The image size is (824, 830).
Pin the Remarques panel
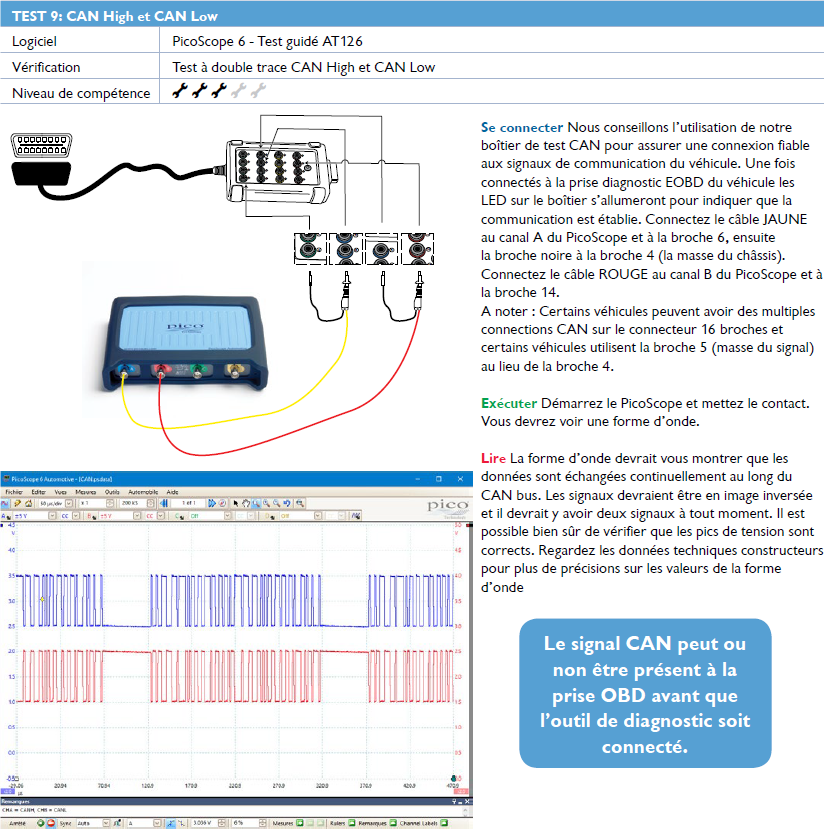[454, 801]
